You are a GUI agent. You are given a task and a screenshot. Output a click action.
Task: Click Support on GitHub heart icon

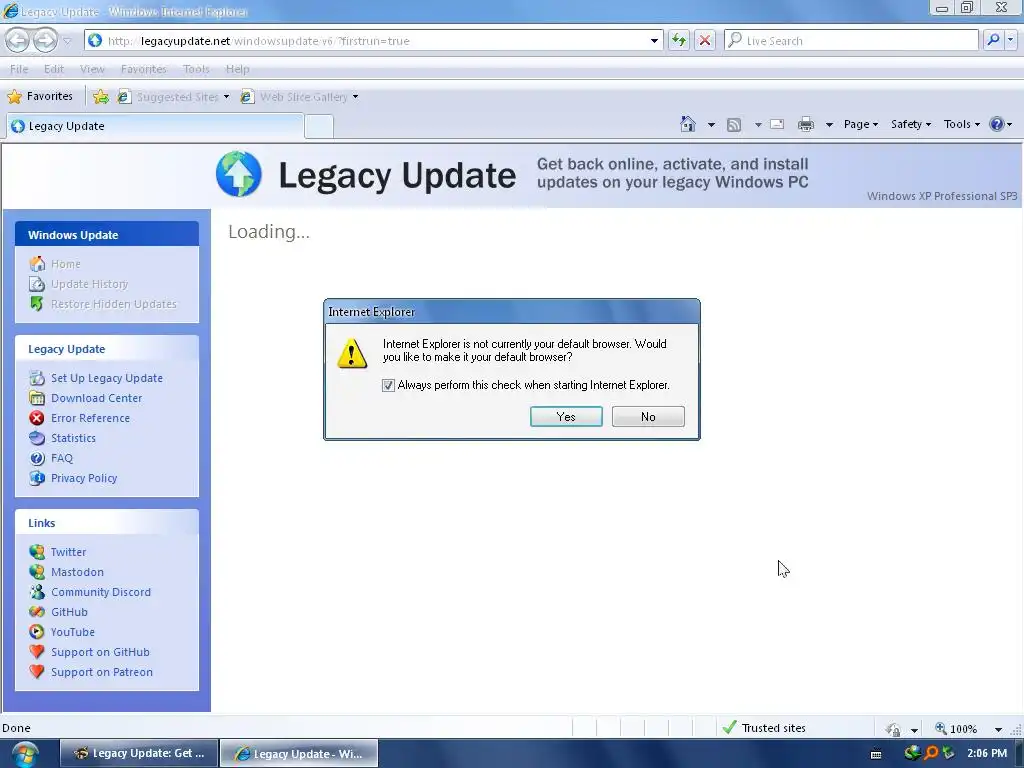[x=37, y=652]
